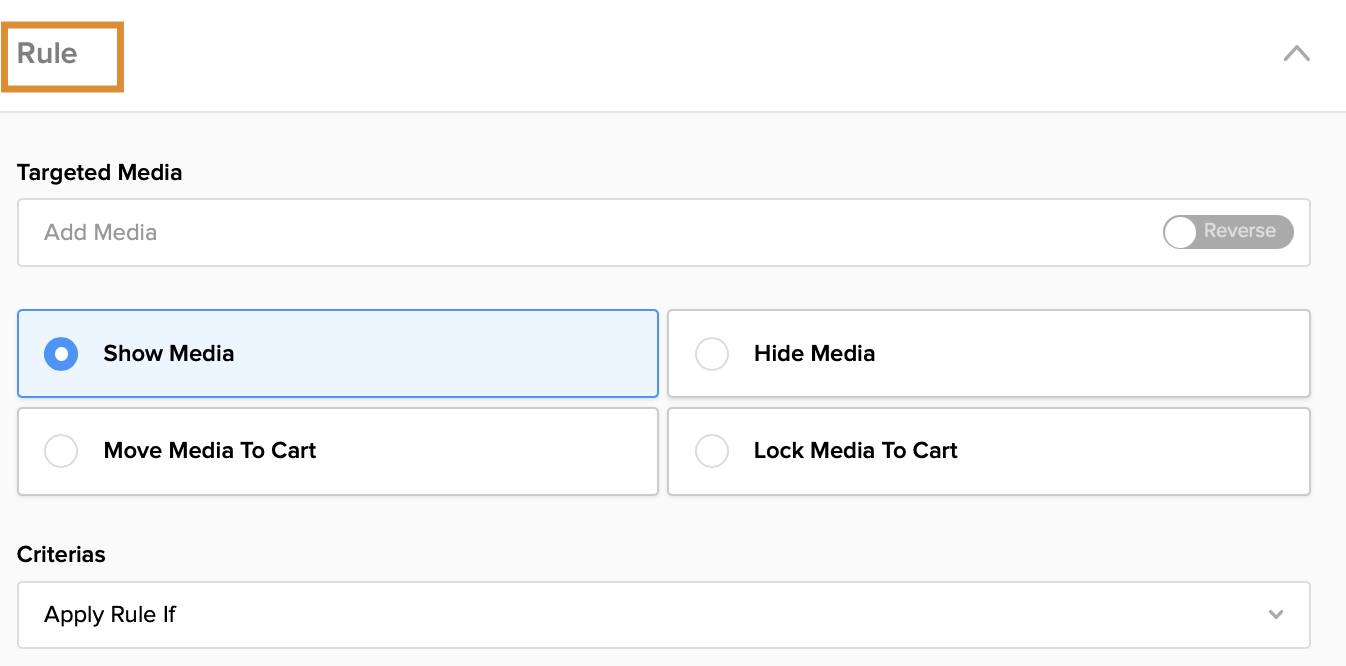Choose the Hide Media radio circle
Image resolution: width=1346 pixels, height=666 pixels.
tap(712, 354)
